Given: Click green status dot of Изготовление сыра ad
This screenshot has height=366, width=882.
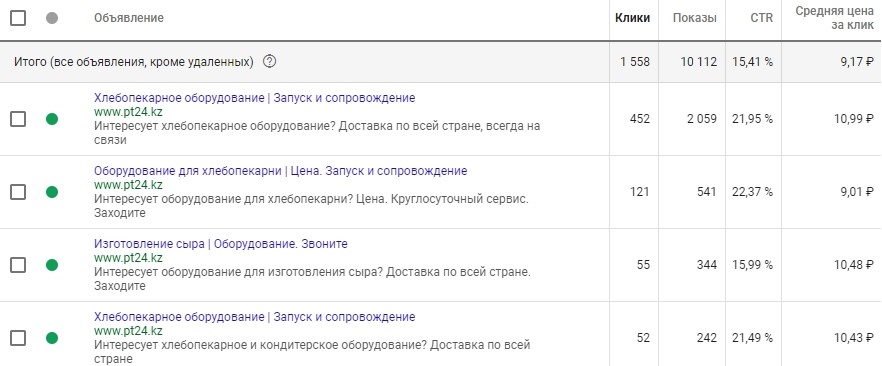Looking at the screenshot, I should (52, 265).
